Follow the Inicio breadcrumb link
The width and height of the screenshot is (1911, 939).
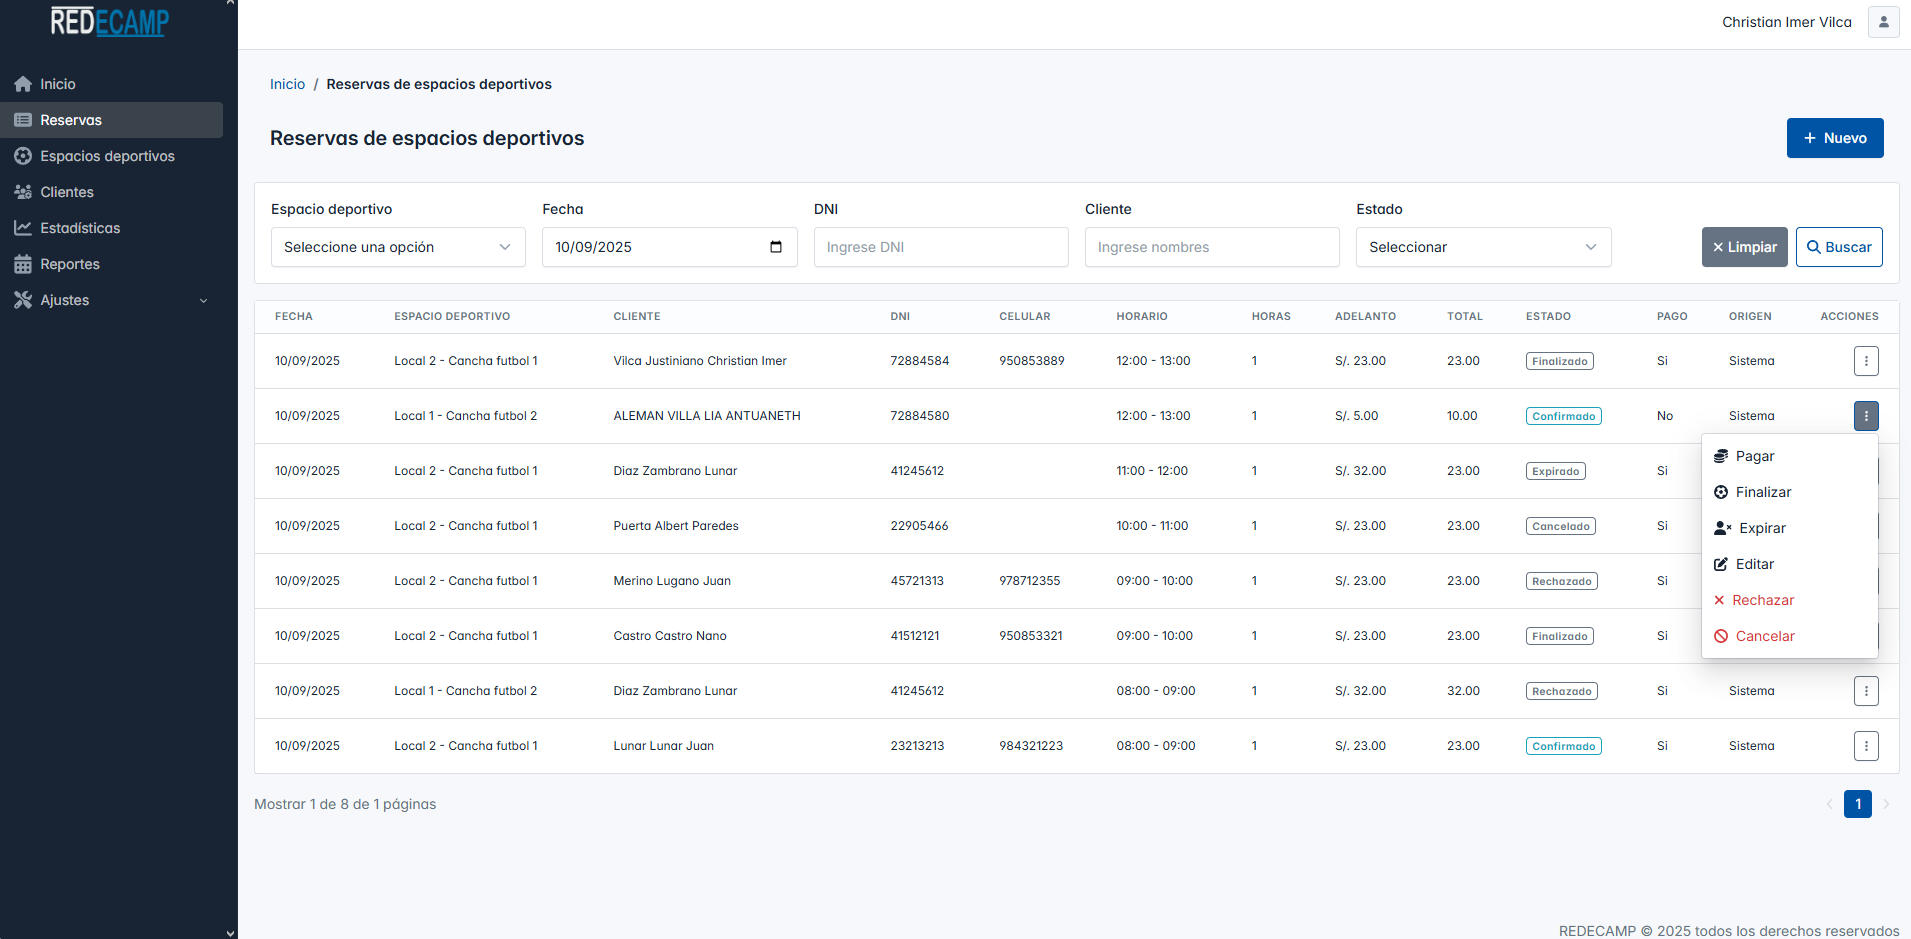coord(287,84)
